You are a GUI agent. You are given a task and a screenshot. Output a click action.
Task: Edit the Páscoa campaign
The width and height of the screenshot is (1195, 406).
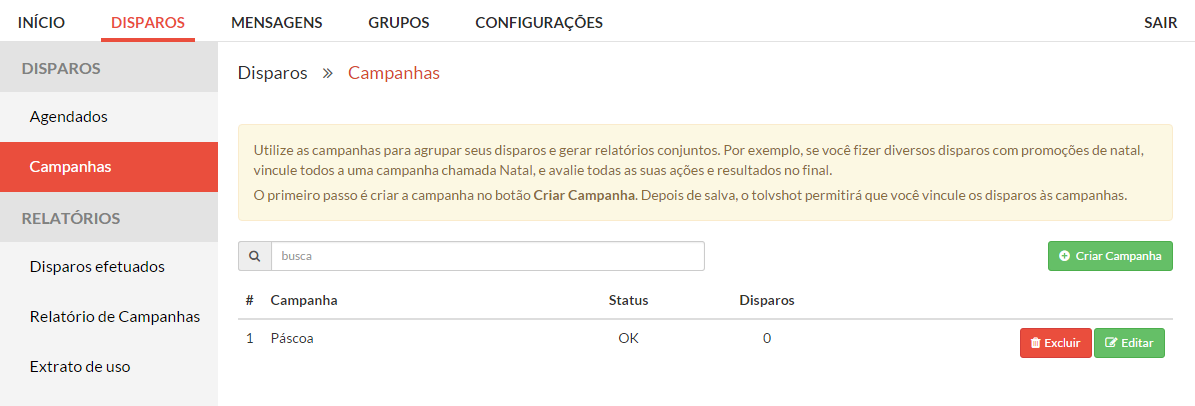(1129, 343)
